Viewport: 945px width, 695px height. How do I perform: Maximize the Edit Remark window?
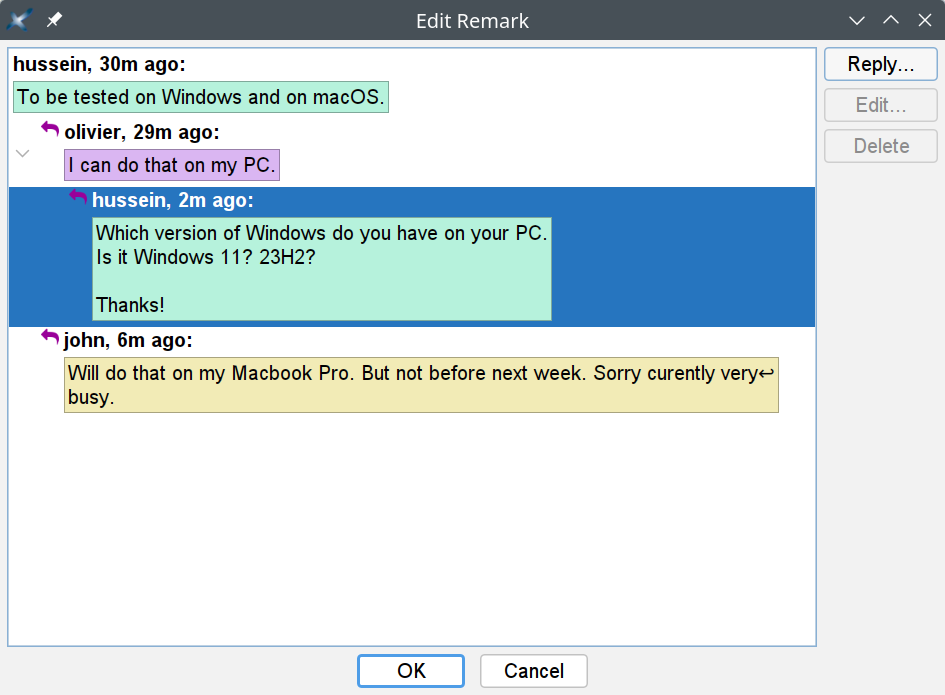click(891, 20)
